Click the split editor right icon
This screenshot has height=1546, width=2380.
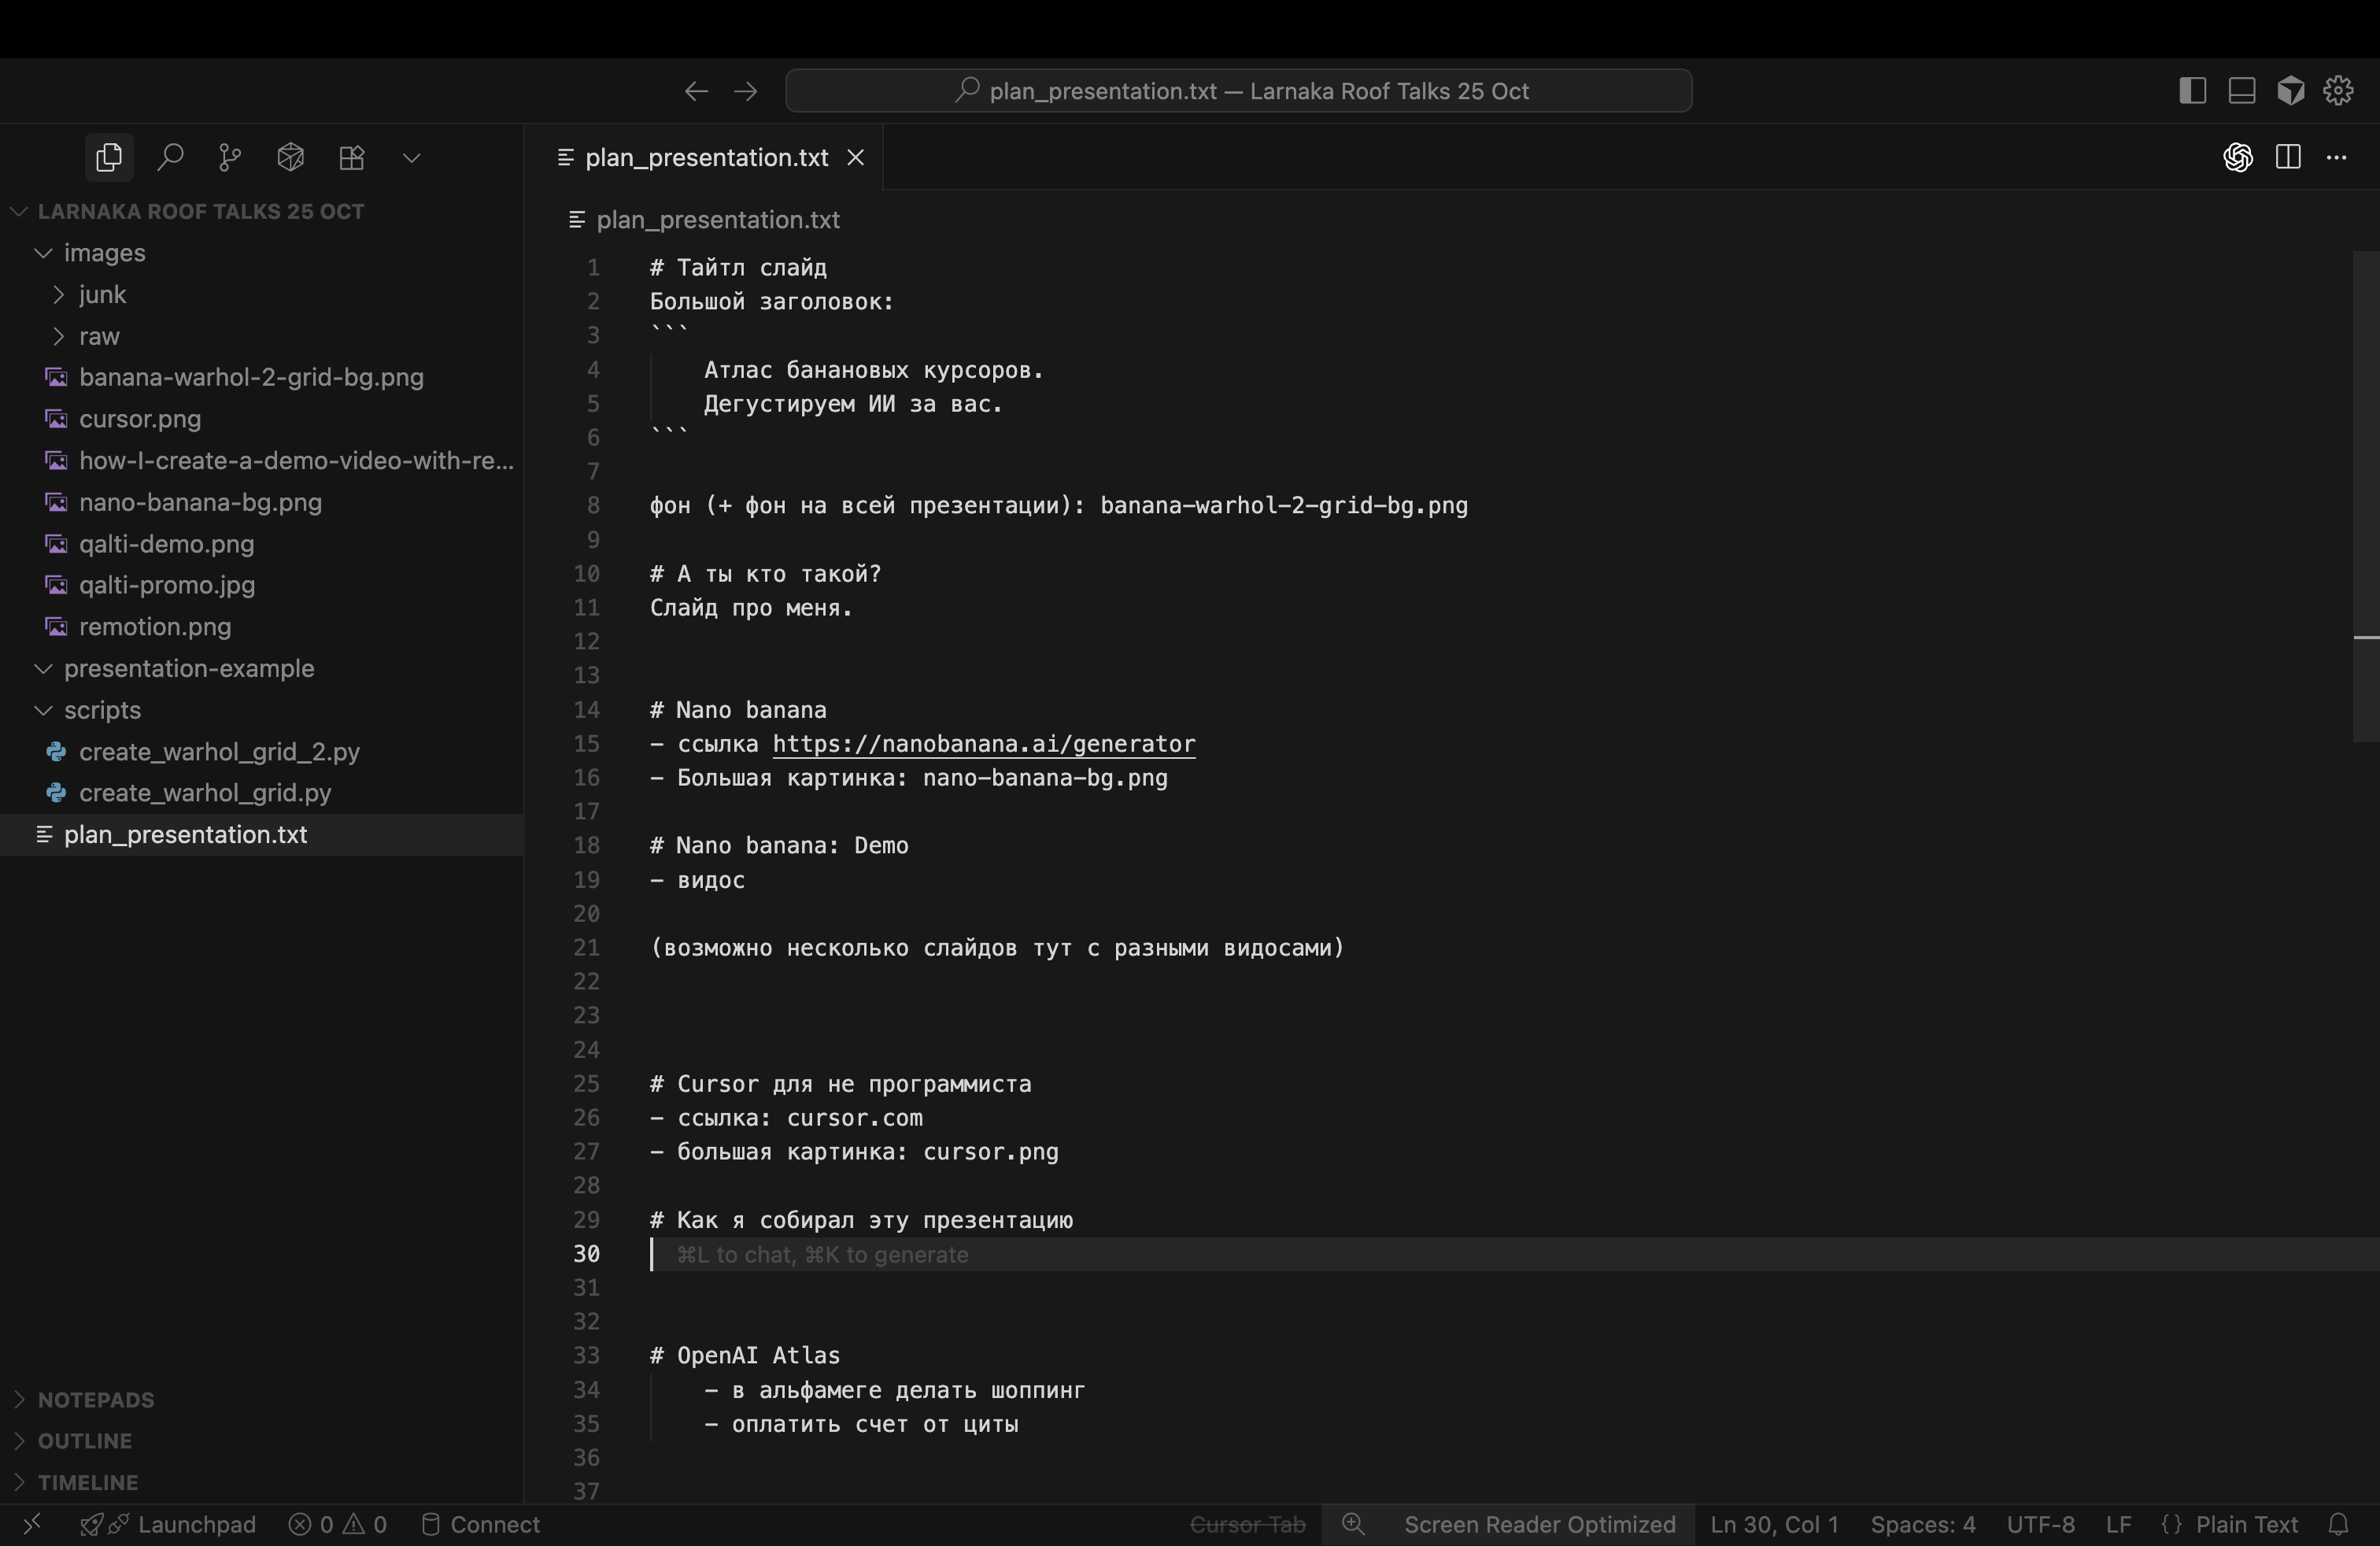pyautogui.click(x=2288, y=157)
